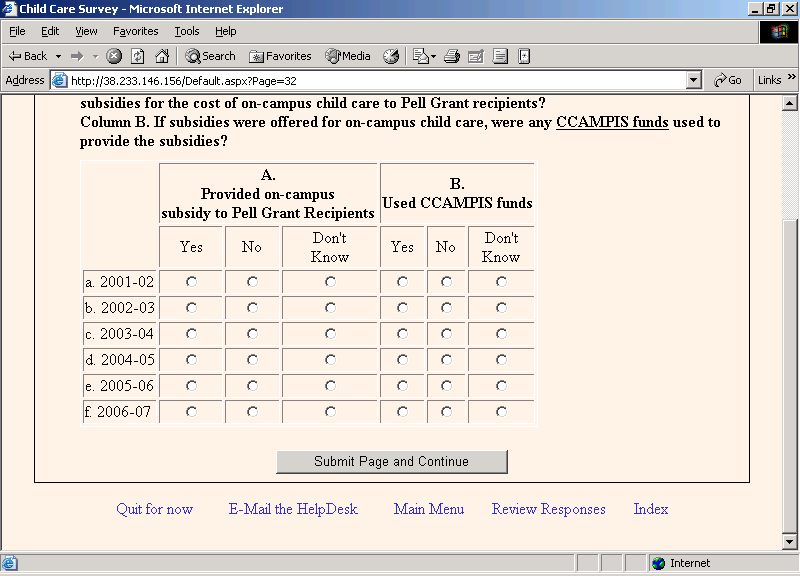Open the Edit menu

(50, 32)
